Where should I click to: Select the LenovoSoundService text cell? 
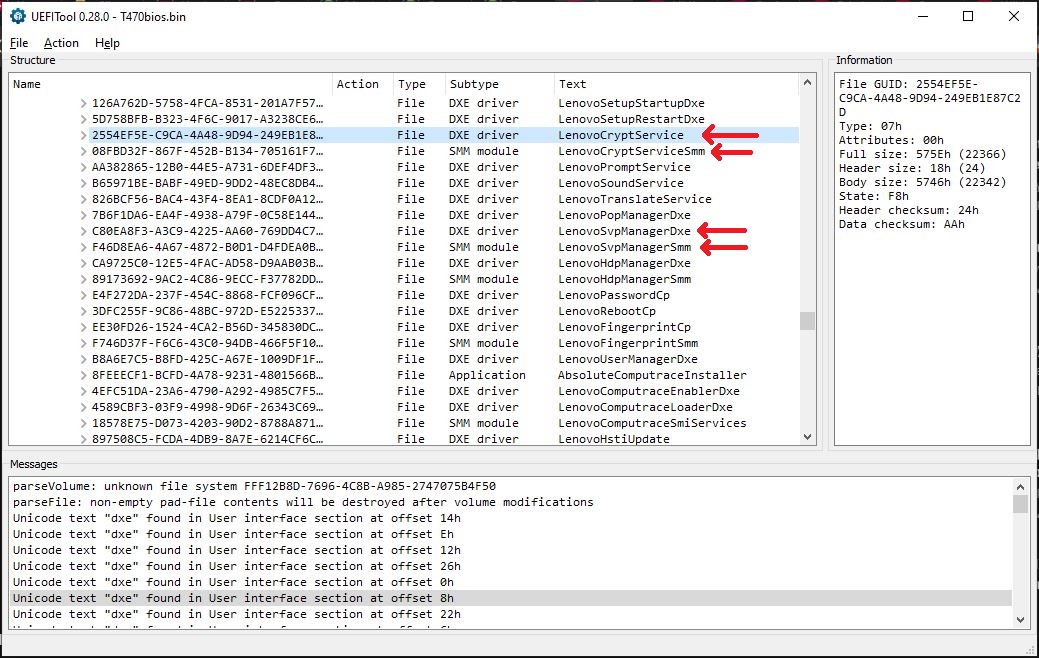pos(621,183)
